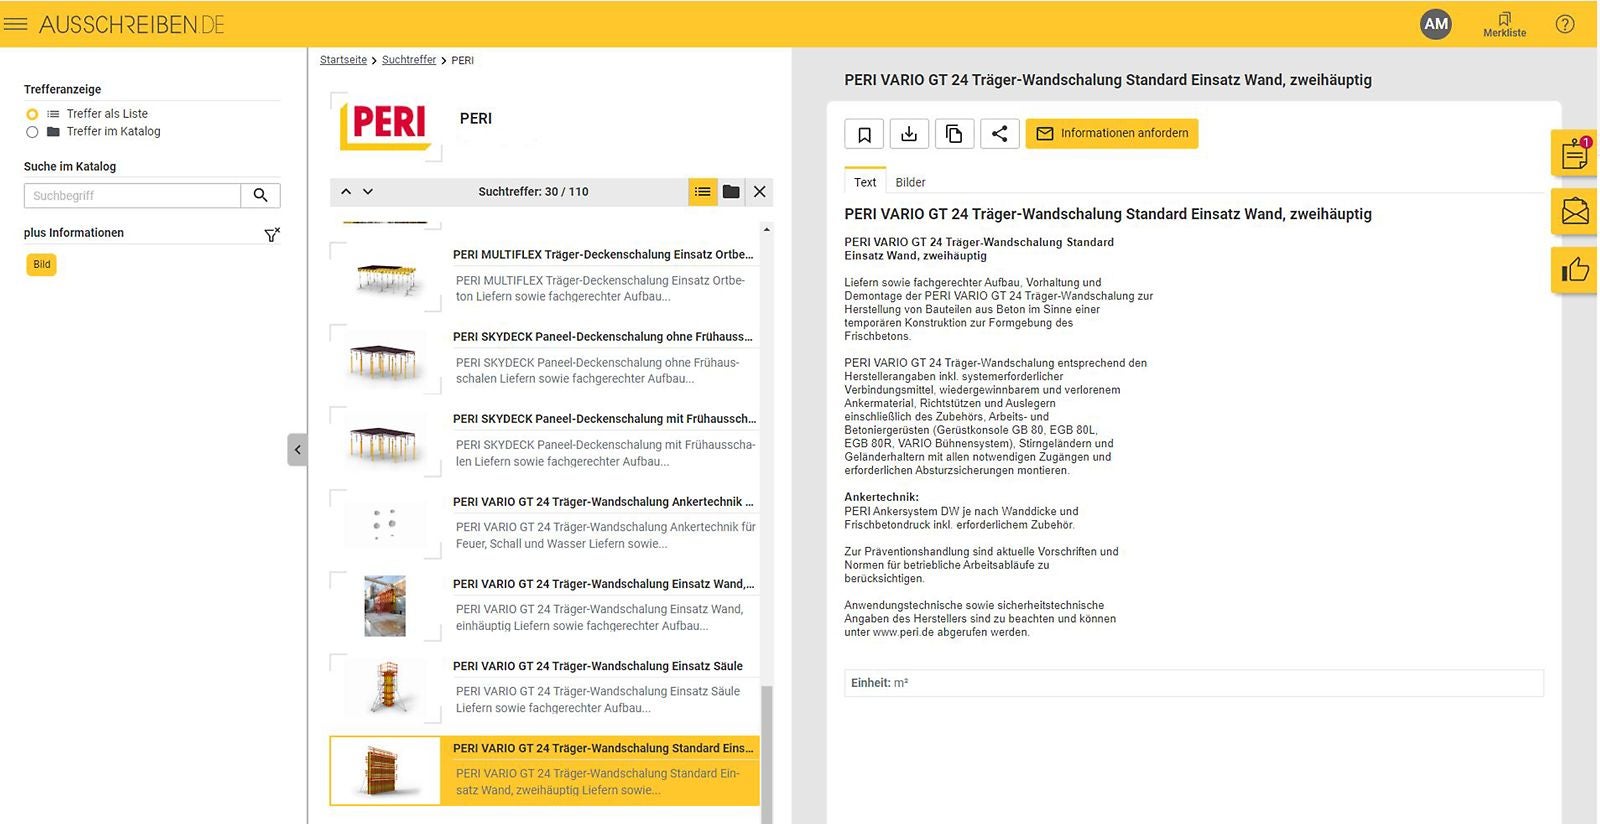Go to next search hit arrow
This screenshot has height=824, width=1600.
click(x=368, y=192)
